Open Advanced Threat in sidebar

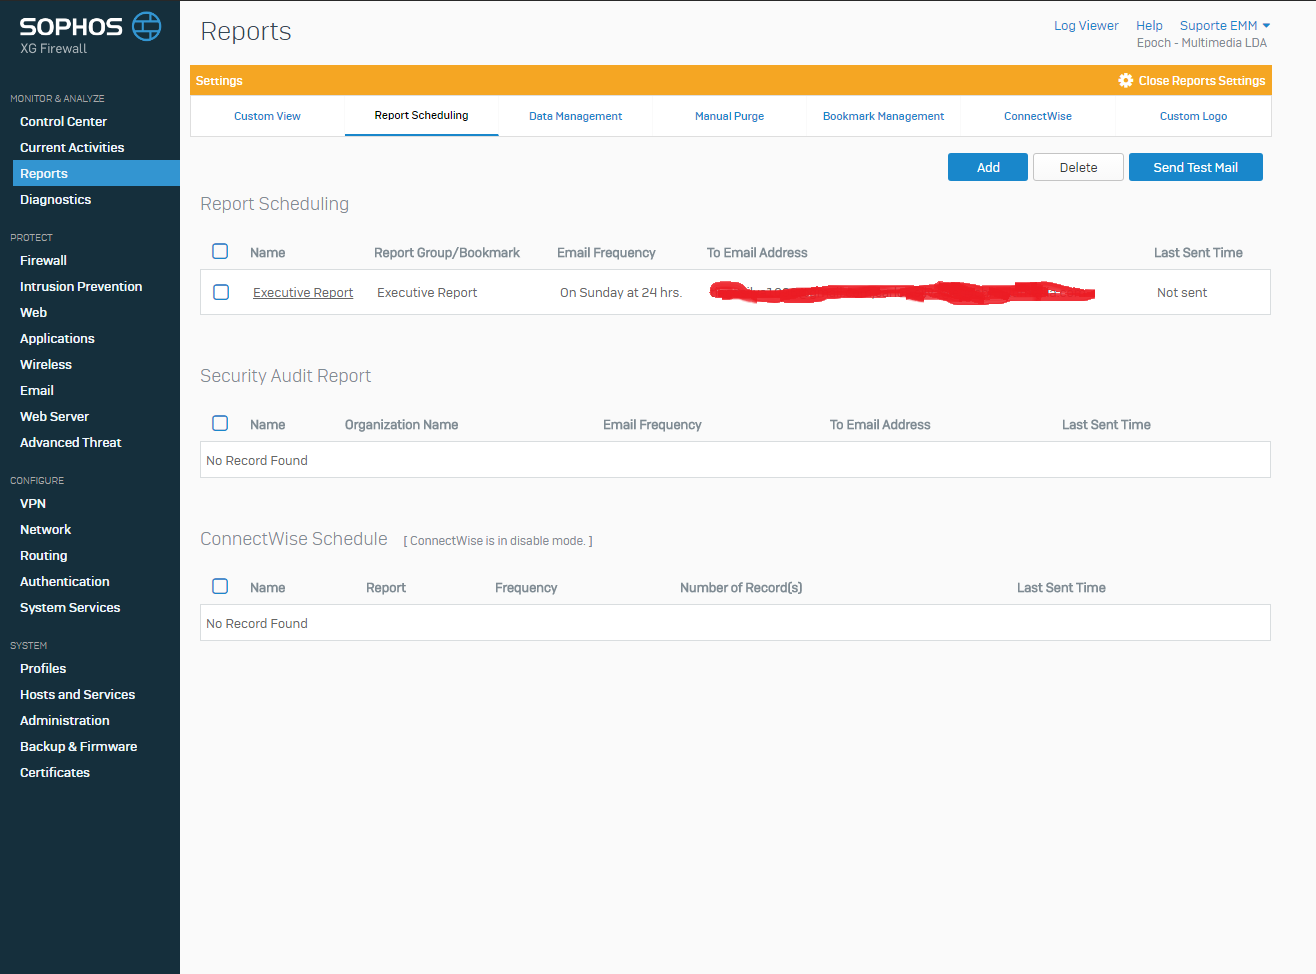(x=70, y=442)
